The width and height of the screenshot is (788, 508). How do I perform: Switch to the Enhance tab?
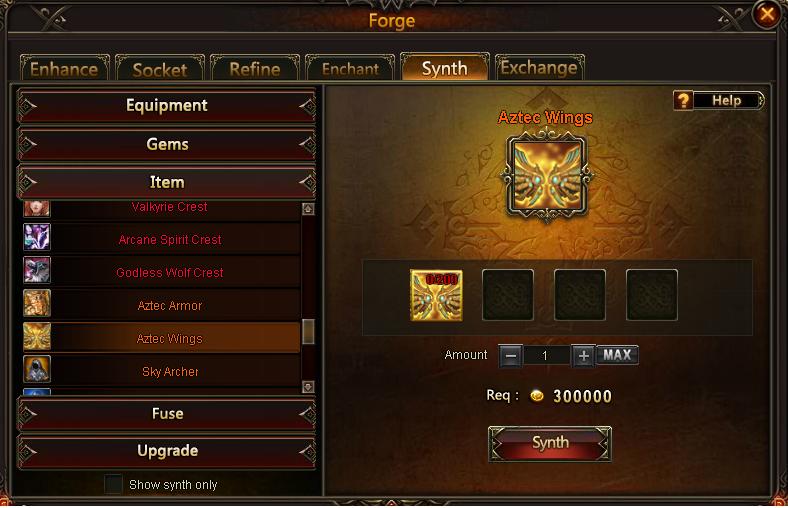pyautogui.click(x=64, y=68)
